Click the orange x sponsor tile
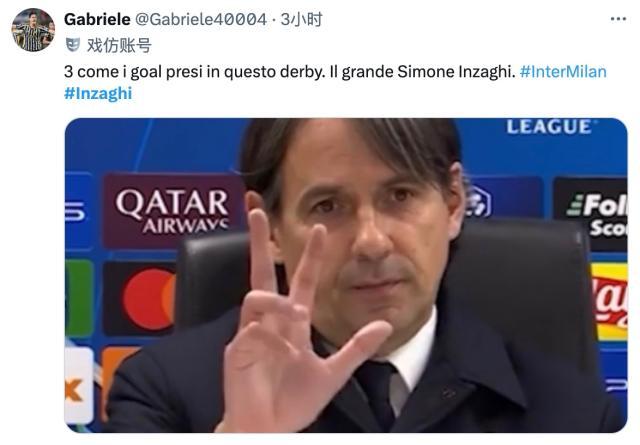Screen dimensions: 640x445 79,386
